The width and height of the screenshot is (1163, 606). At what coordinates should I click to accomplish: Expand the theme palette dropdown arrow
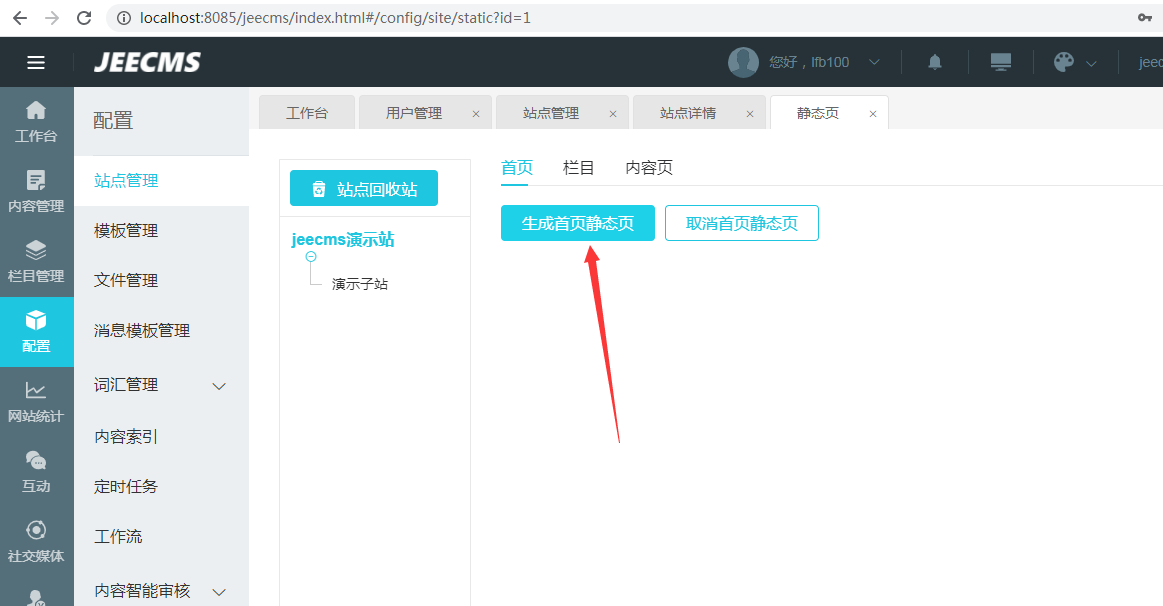pyautogui.click(x=1091, y=64)
